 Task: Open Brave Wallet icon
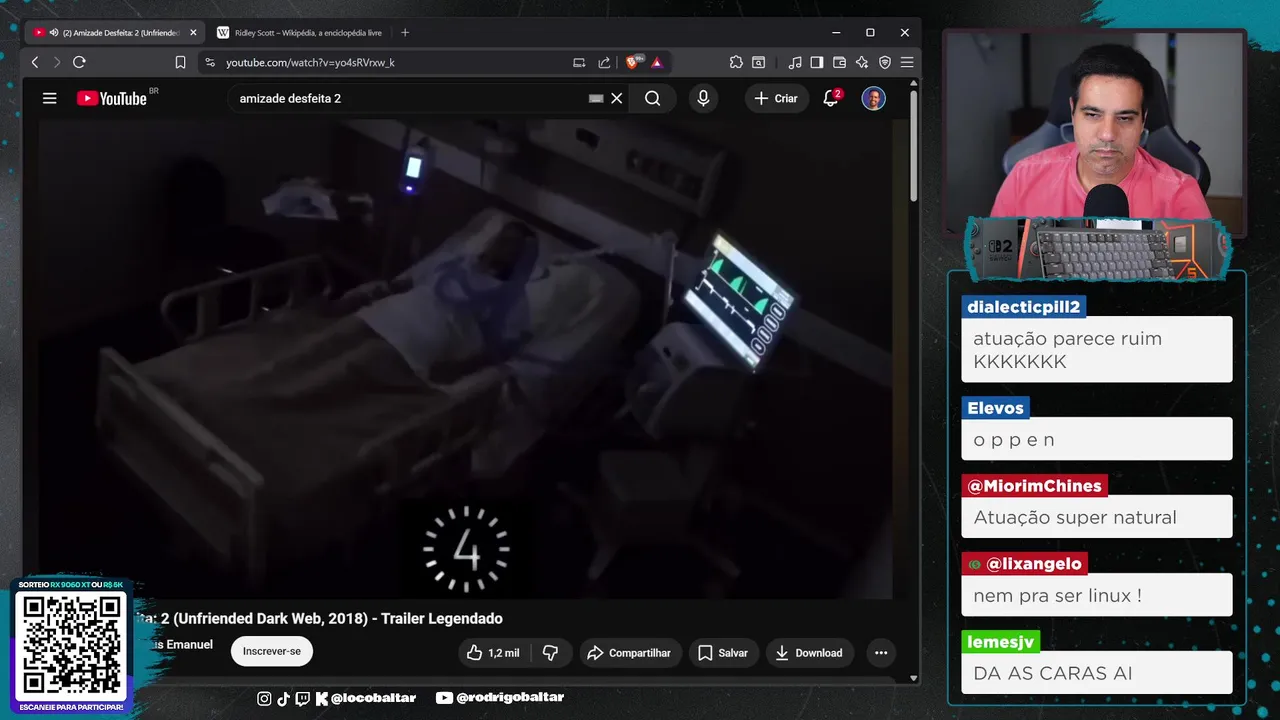point(839,62)
